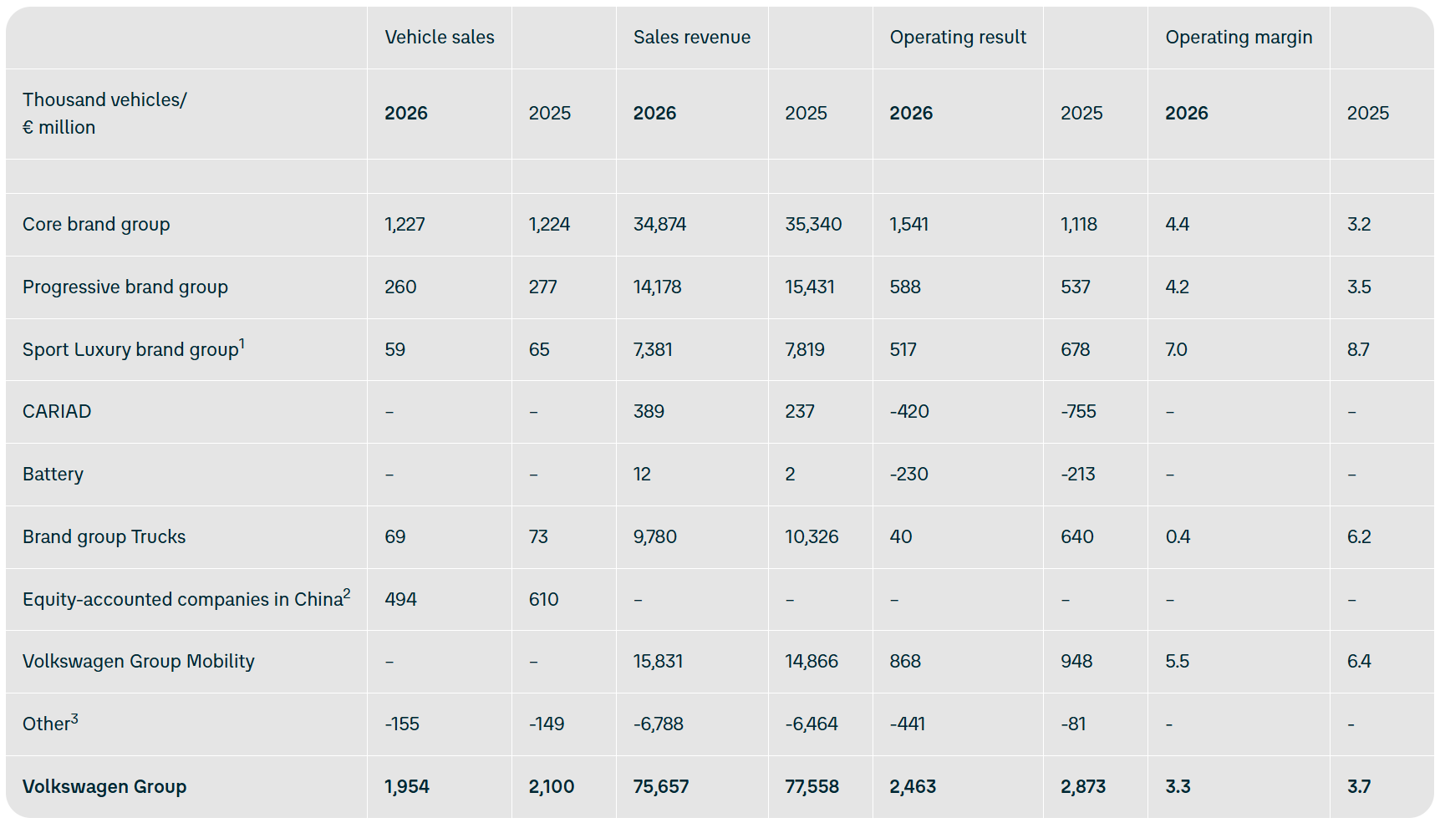Click the Sales revenue column header
The width and height of the screenshot is (1440, 823).
pyautogui.click(x=692, y=37)
